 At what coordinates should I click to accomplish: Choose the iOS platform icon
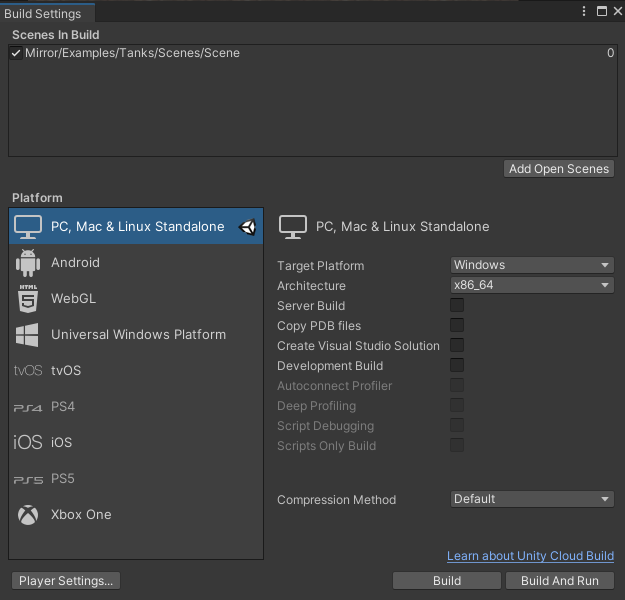(28, 443)
